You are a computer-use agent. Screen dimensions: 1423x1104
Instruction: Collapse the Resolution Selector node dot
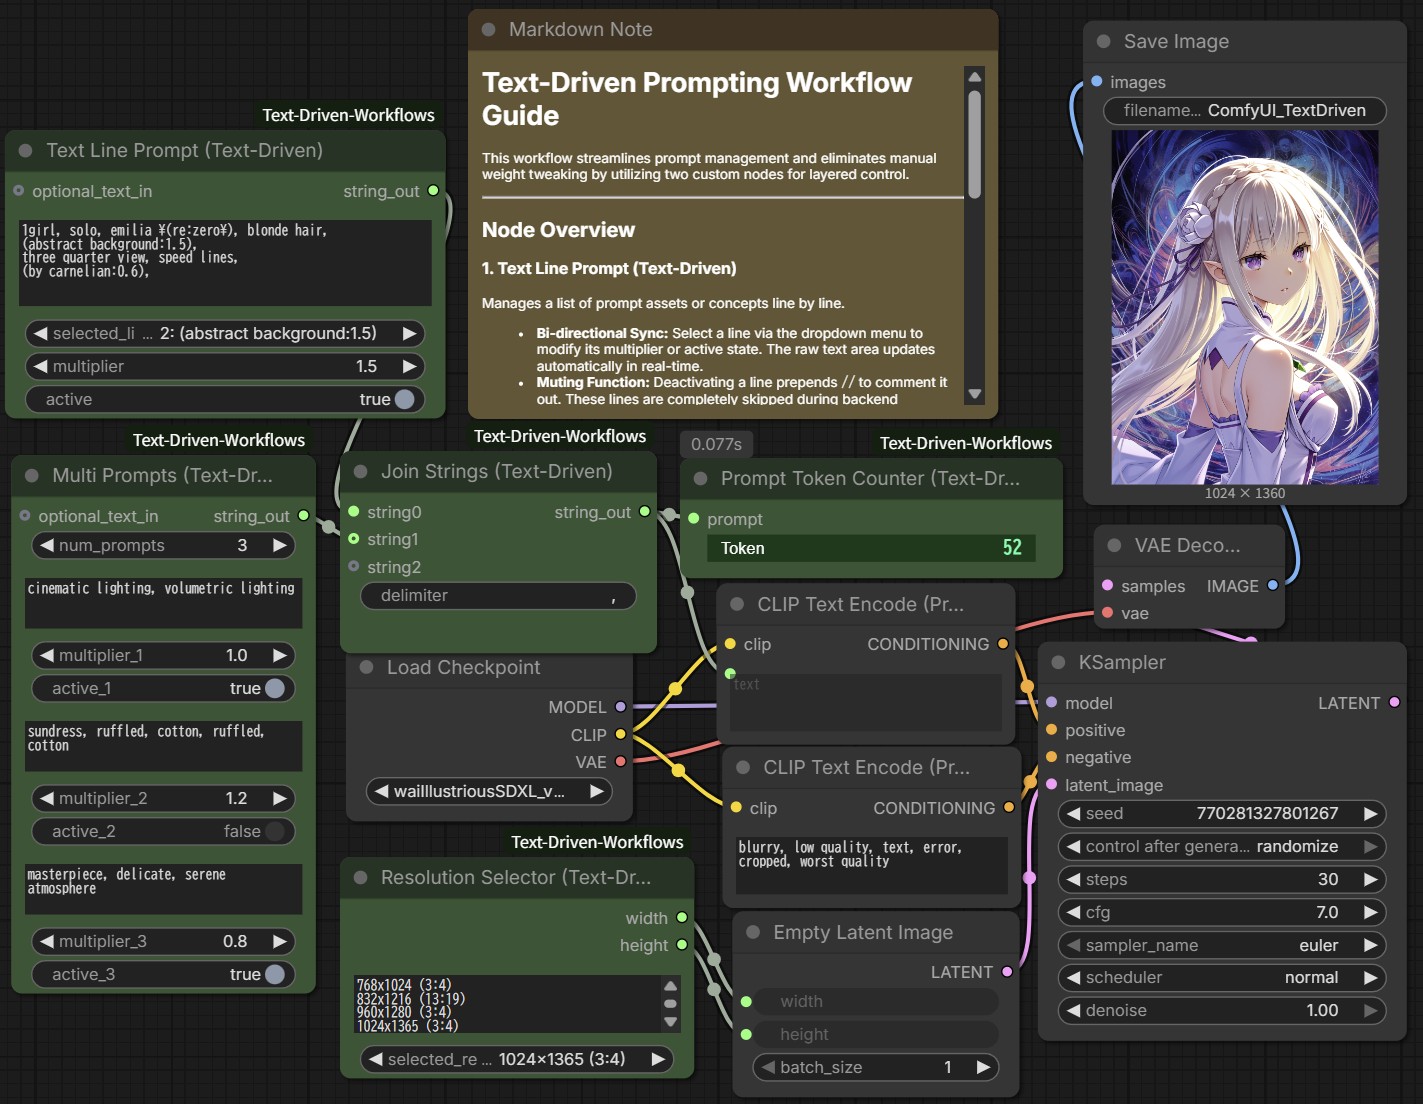(x=361, y=878)
